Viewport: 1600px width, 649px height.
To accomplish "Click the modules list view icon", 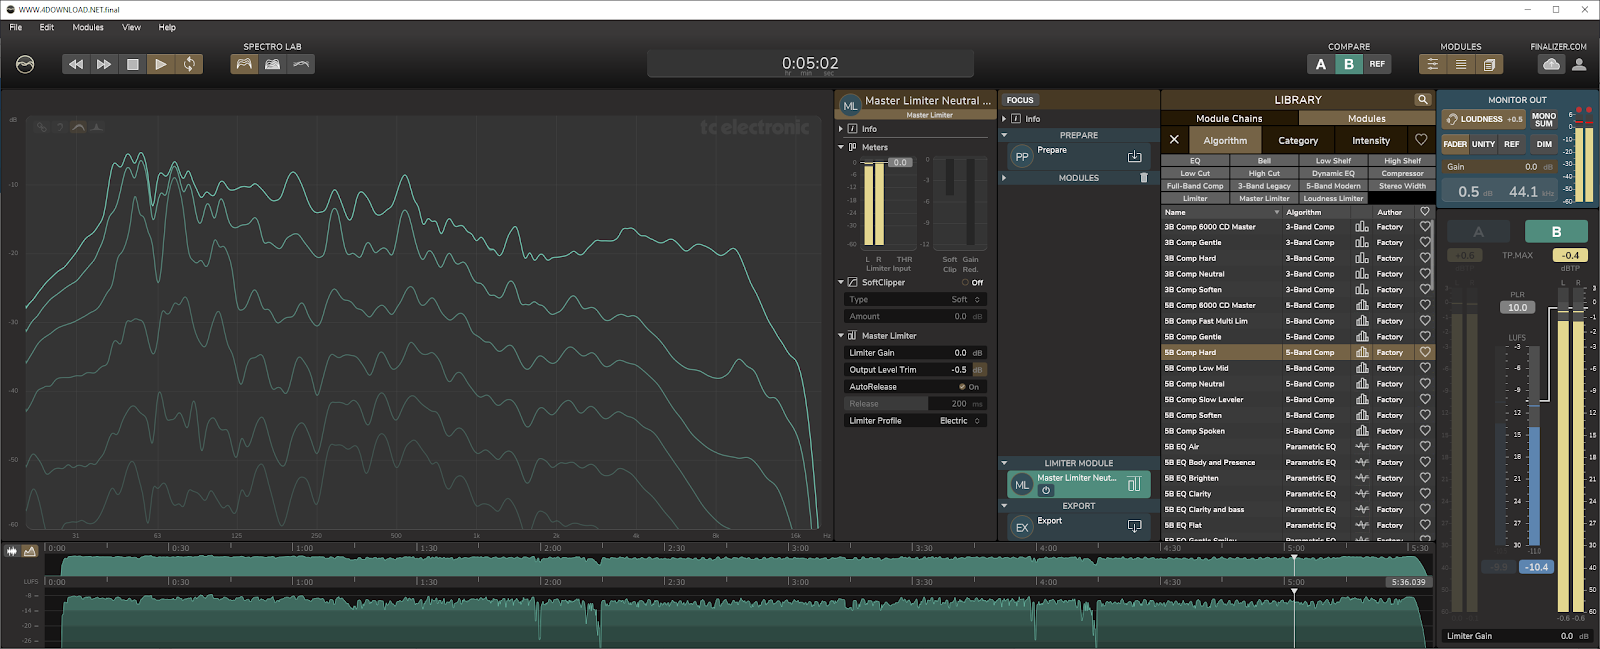I will [1461, 64].
